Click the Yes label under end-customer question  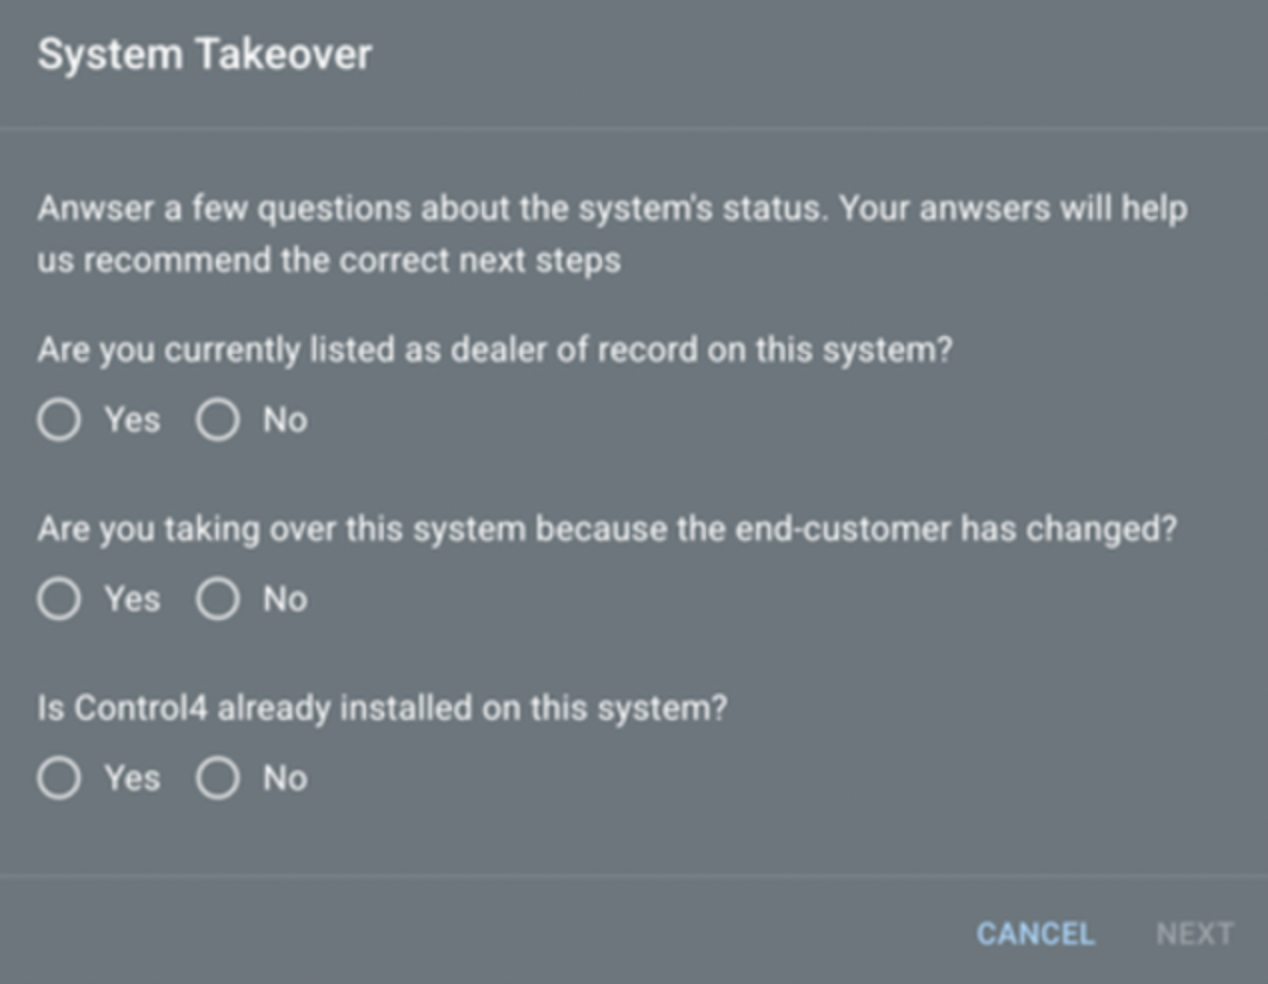click(132, 599)
